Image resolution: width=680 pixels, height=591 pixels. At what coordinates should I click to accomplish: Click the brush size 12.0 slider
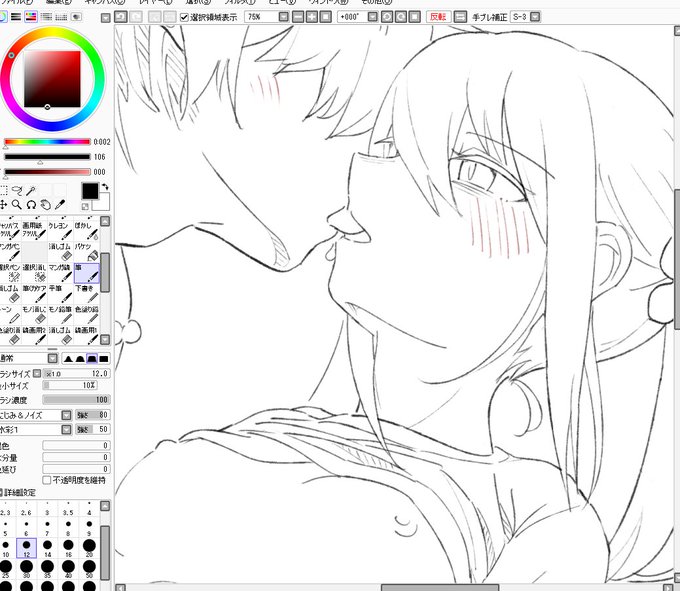click(x=76, y=373)
